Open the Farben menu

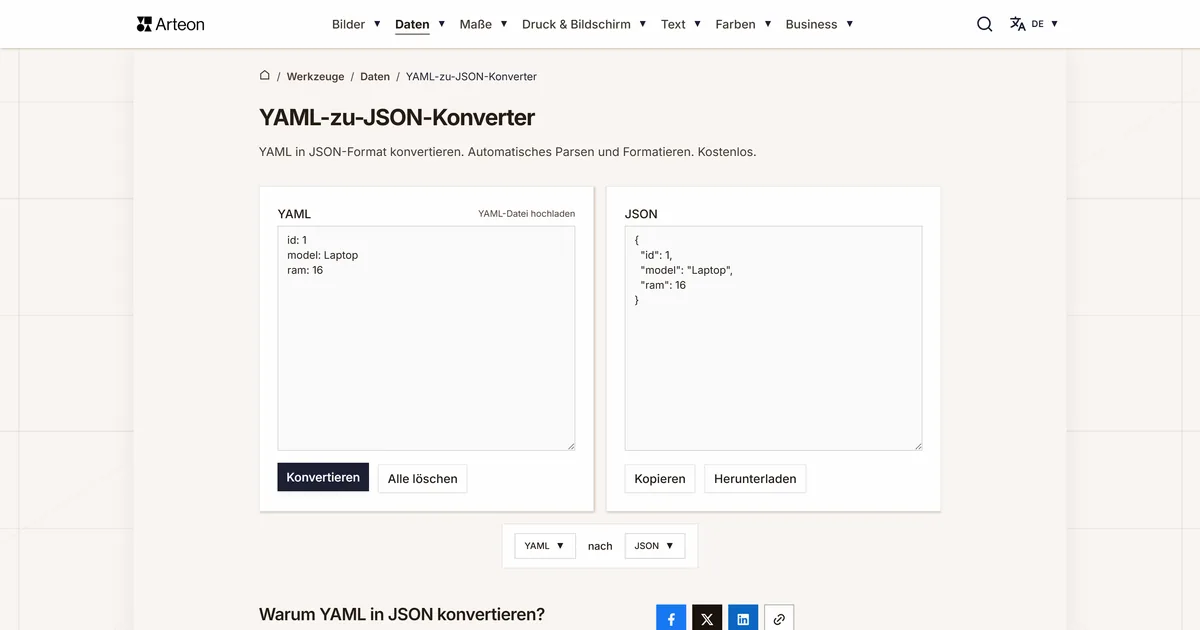[735, 24]
